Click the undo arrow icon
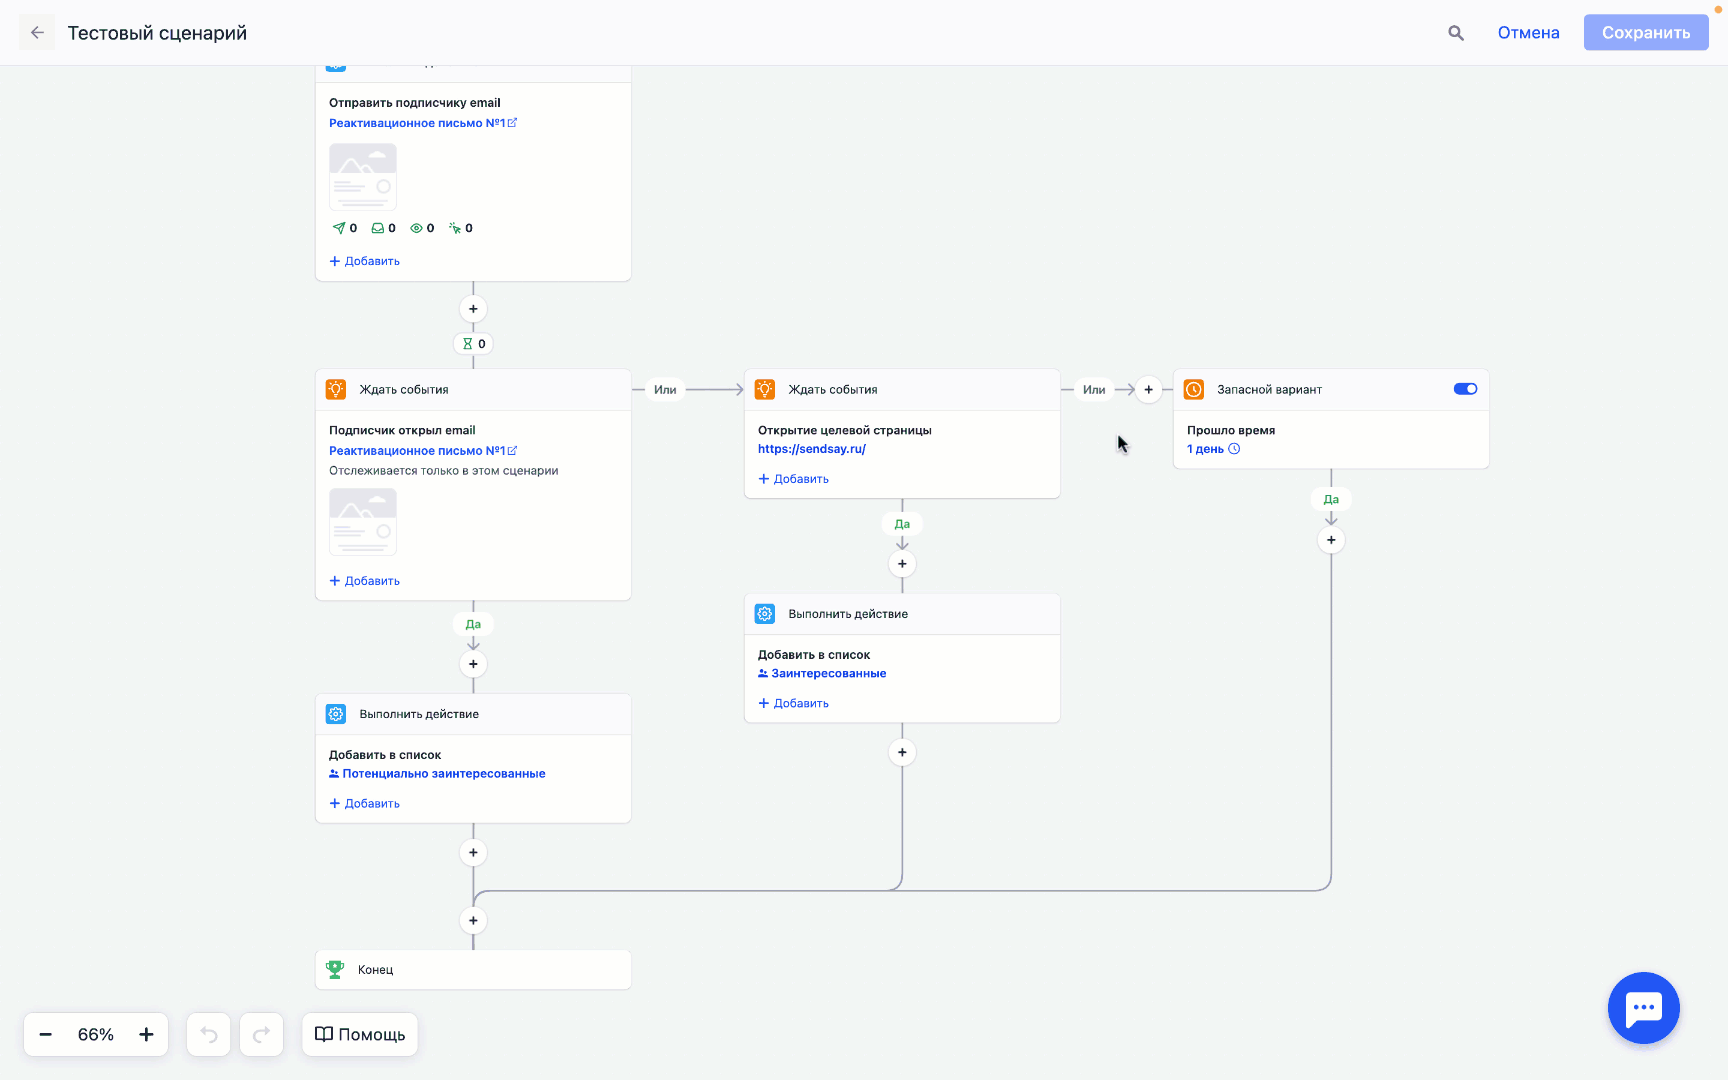This screenshot has height=1080, width=1728. 209,1034
